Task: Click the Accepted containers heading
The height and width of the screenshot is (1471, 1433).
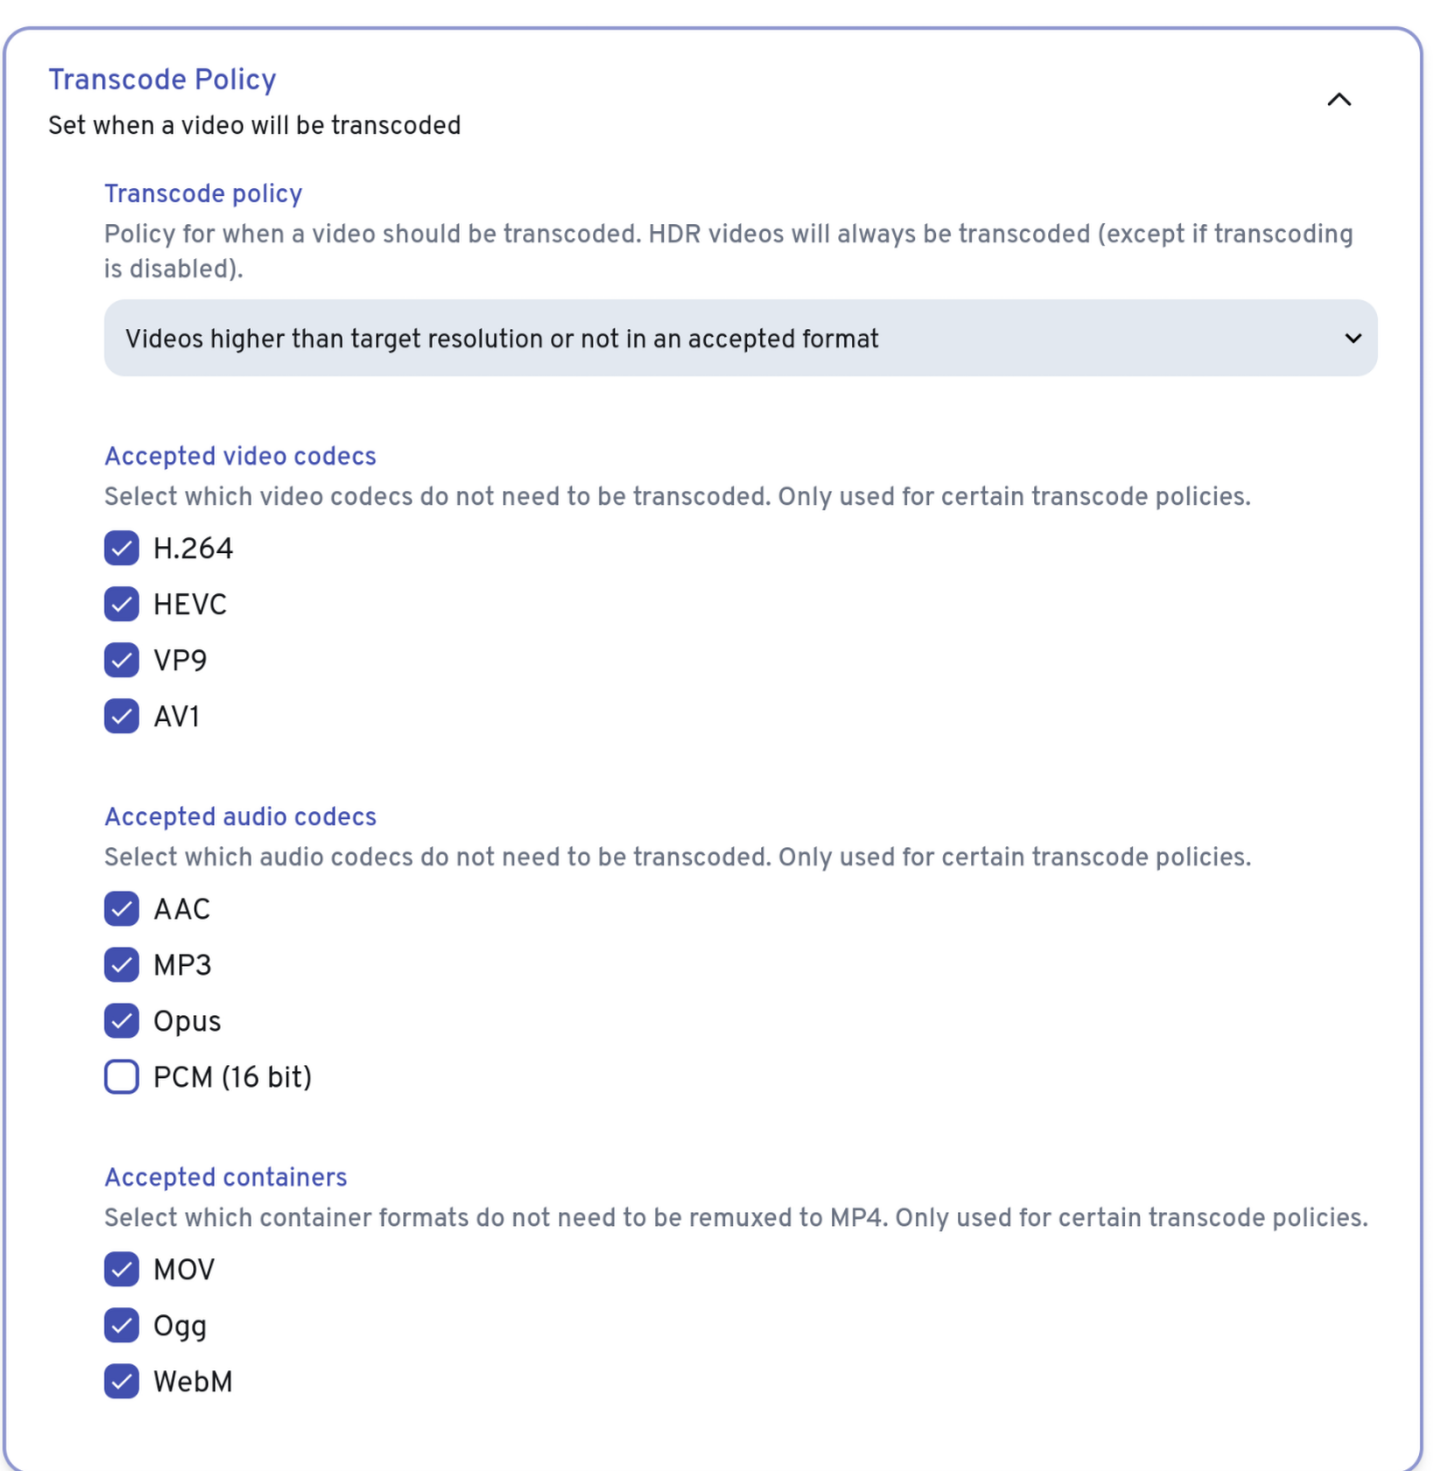Action: 226,1177
